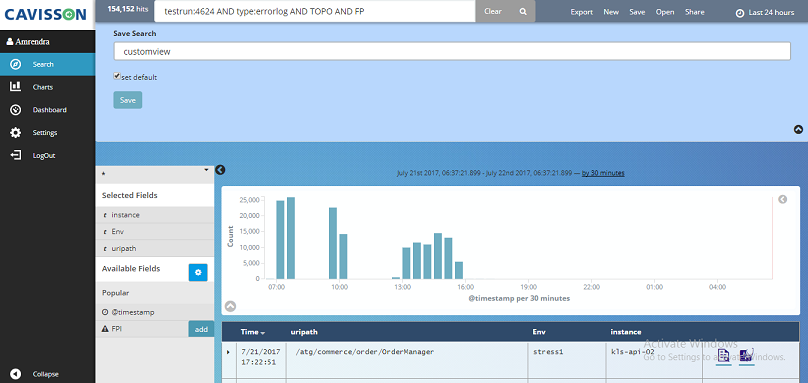The image size is (808, 383).
Task: Click the tallest histogram bar near 07:30
Action: [x=291, y=238]
